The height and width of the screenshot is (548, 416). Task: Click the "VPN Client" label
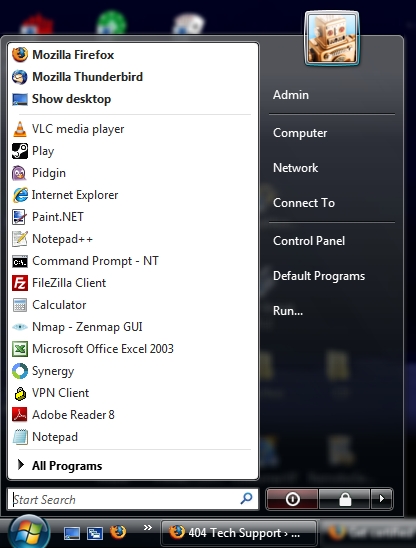point(60,393)
